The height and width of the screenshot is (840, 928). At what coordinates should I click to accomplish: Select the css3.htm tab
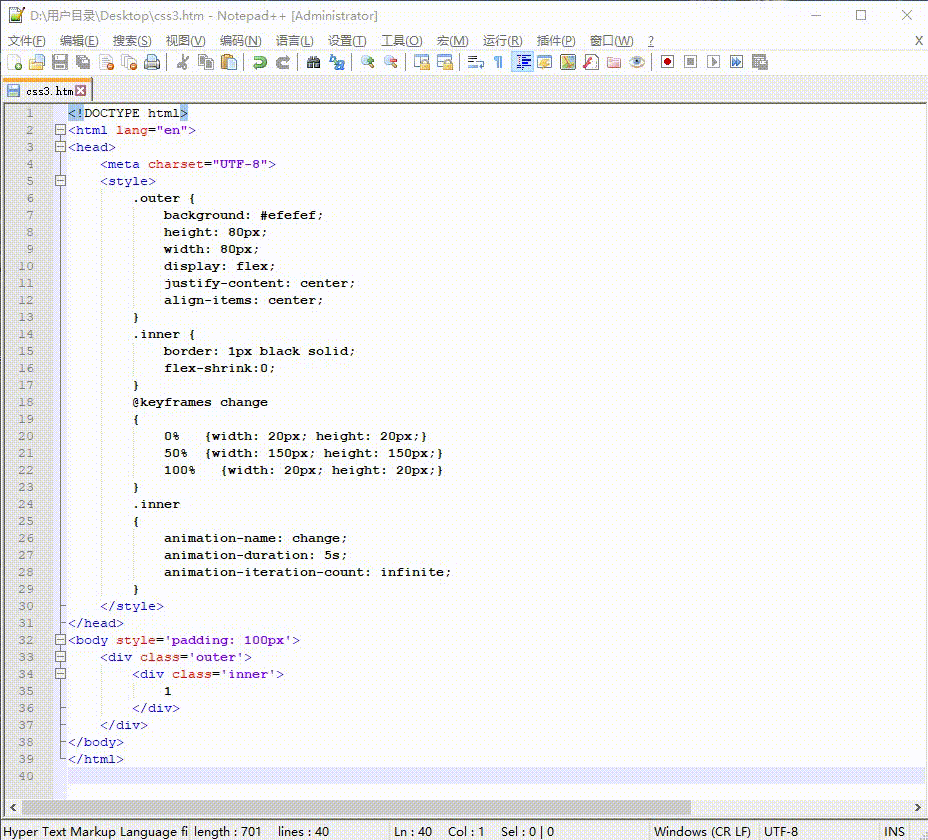(x=46, y=91)
